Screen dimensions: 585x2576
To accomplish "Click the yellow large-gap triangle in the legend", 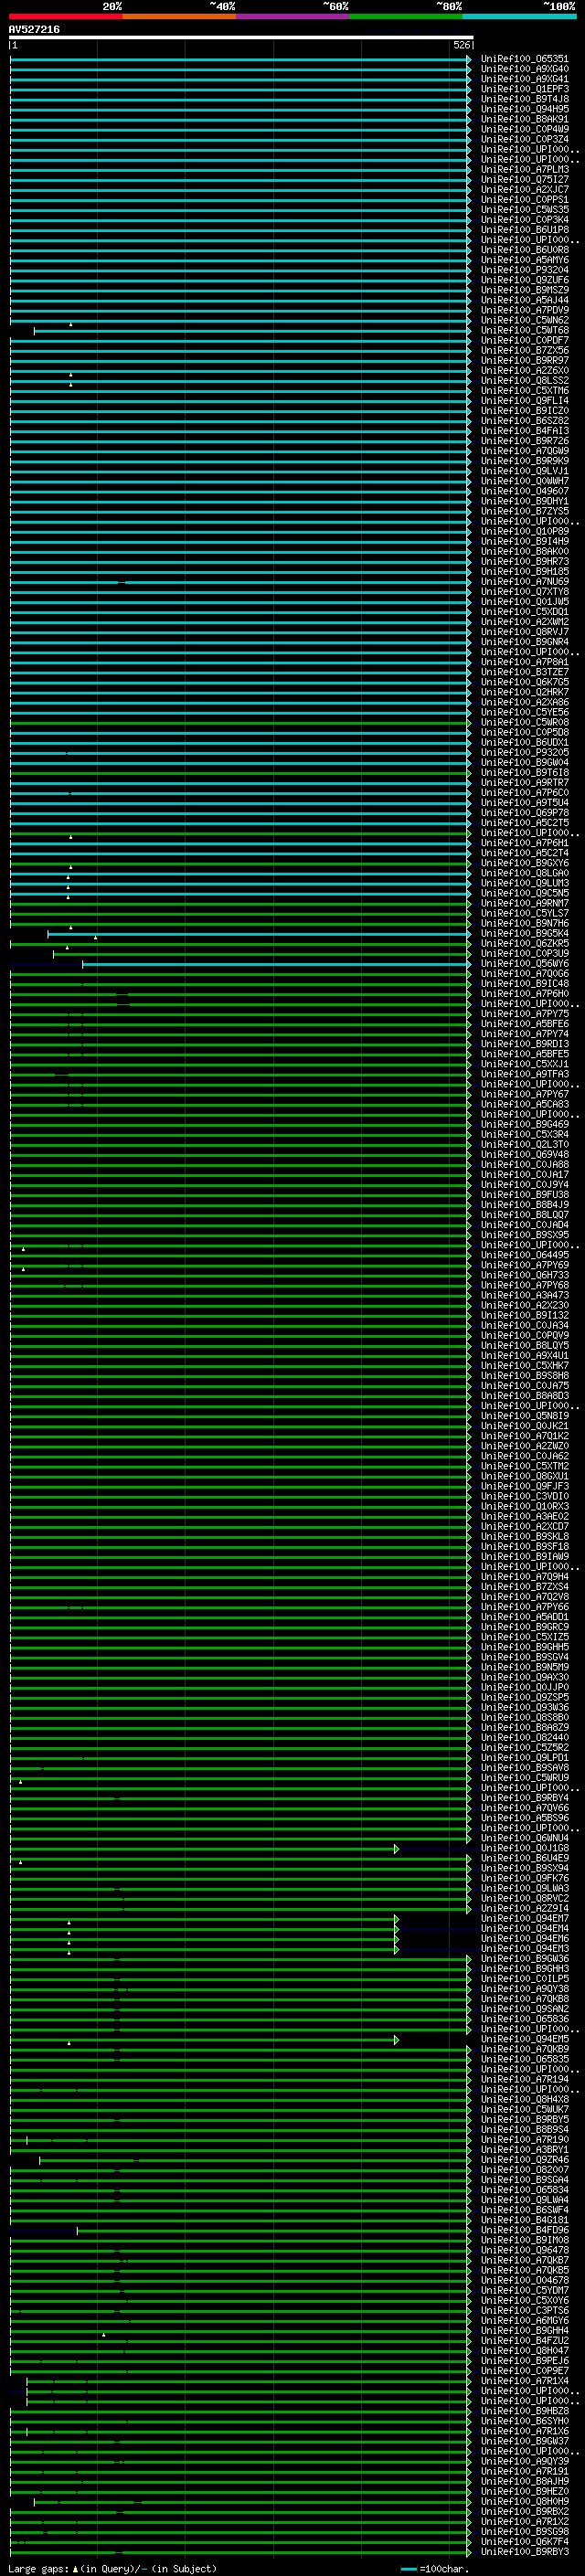I will pos(75,2568).
